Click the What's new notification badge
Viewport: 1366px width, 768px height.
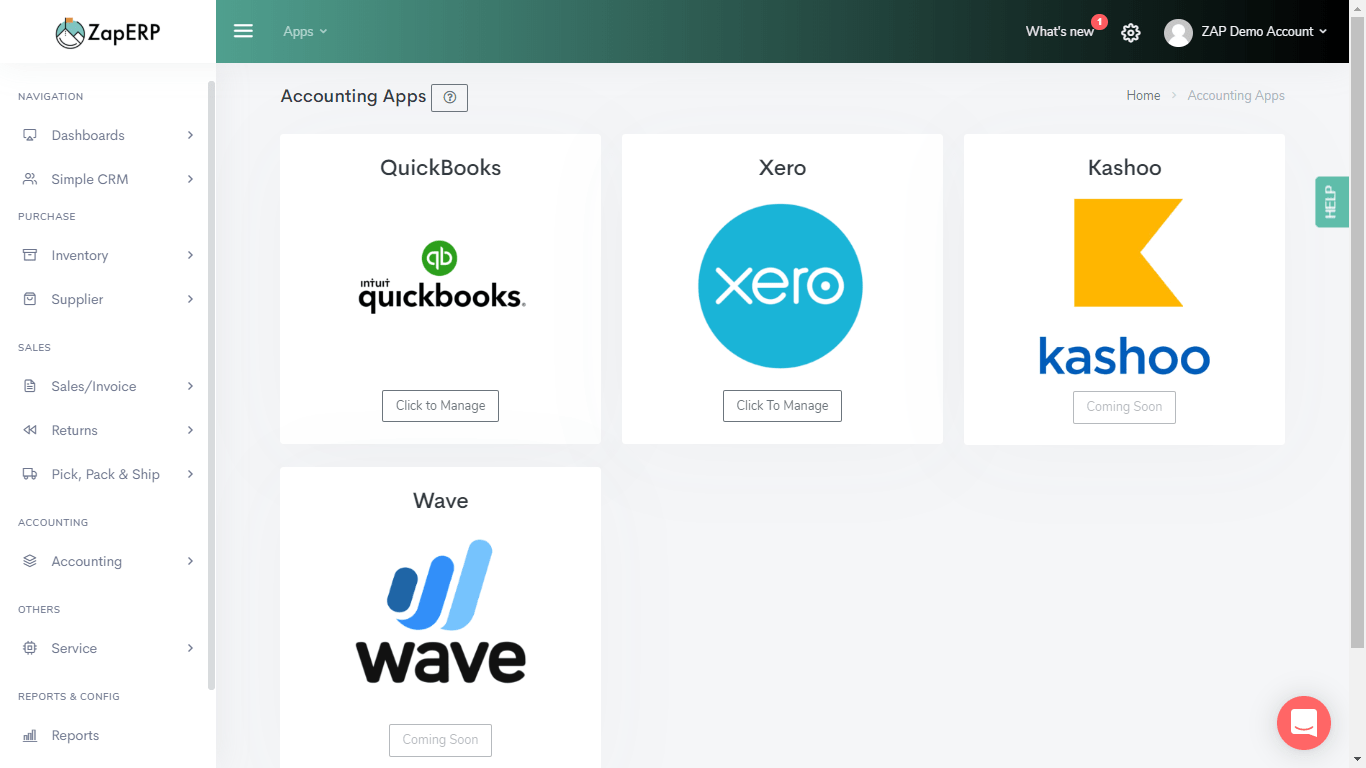tap(1099, 21)
